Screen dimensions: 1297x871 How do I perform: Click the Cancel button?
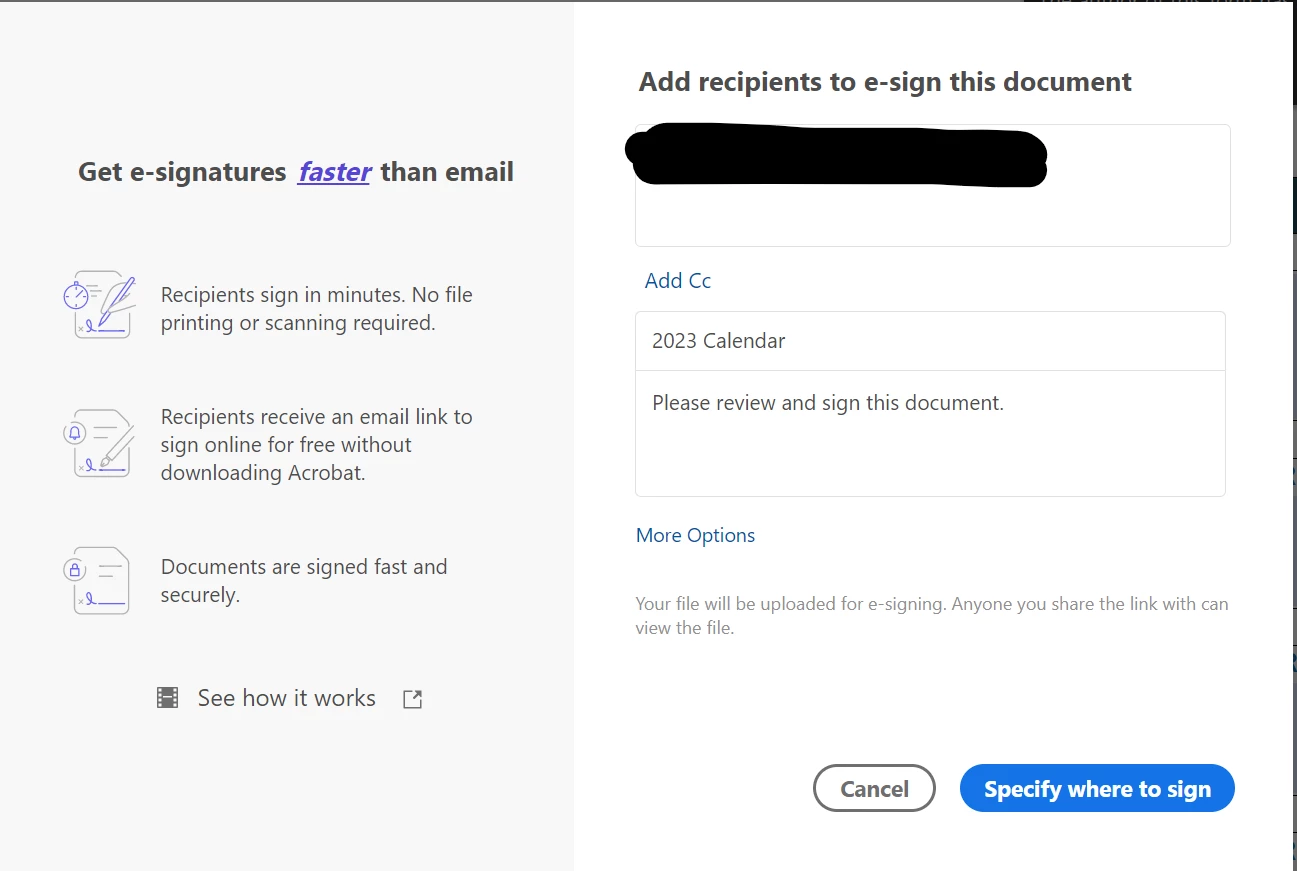tap(874, 788)
